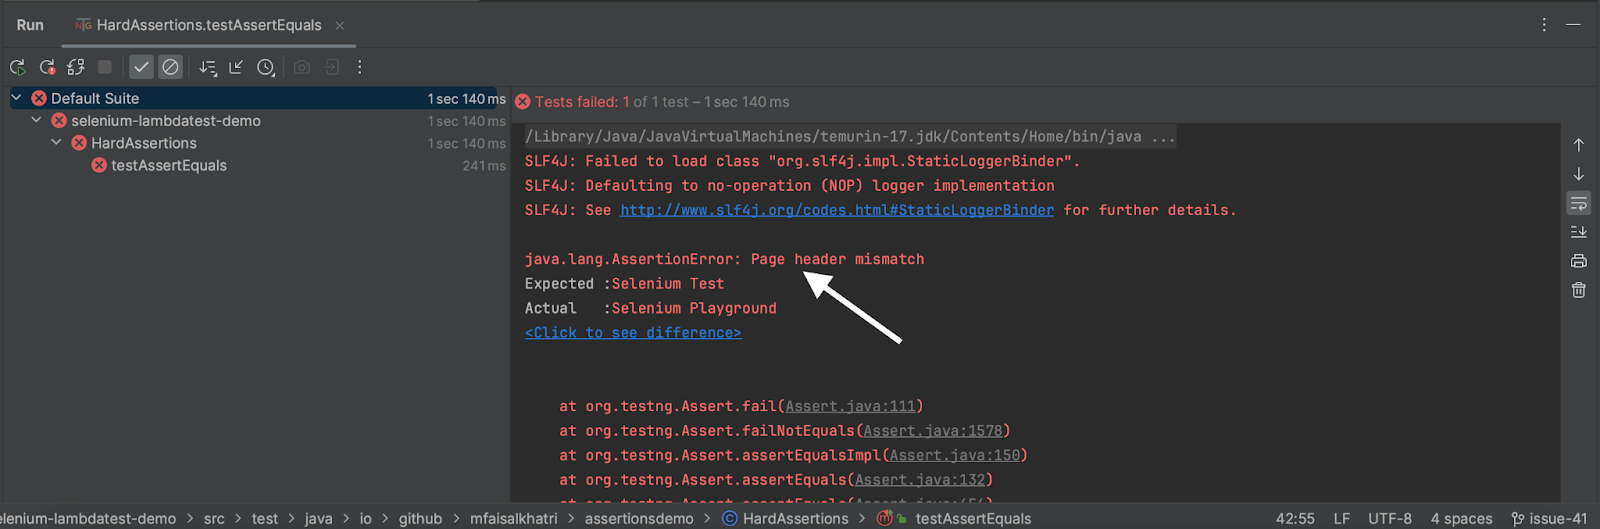Click the print console output icon
The height and width of the screenshot is (529, 1600).
pyautogui.click(x=1578, y=261)
